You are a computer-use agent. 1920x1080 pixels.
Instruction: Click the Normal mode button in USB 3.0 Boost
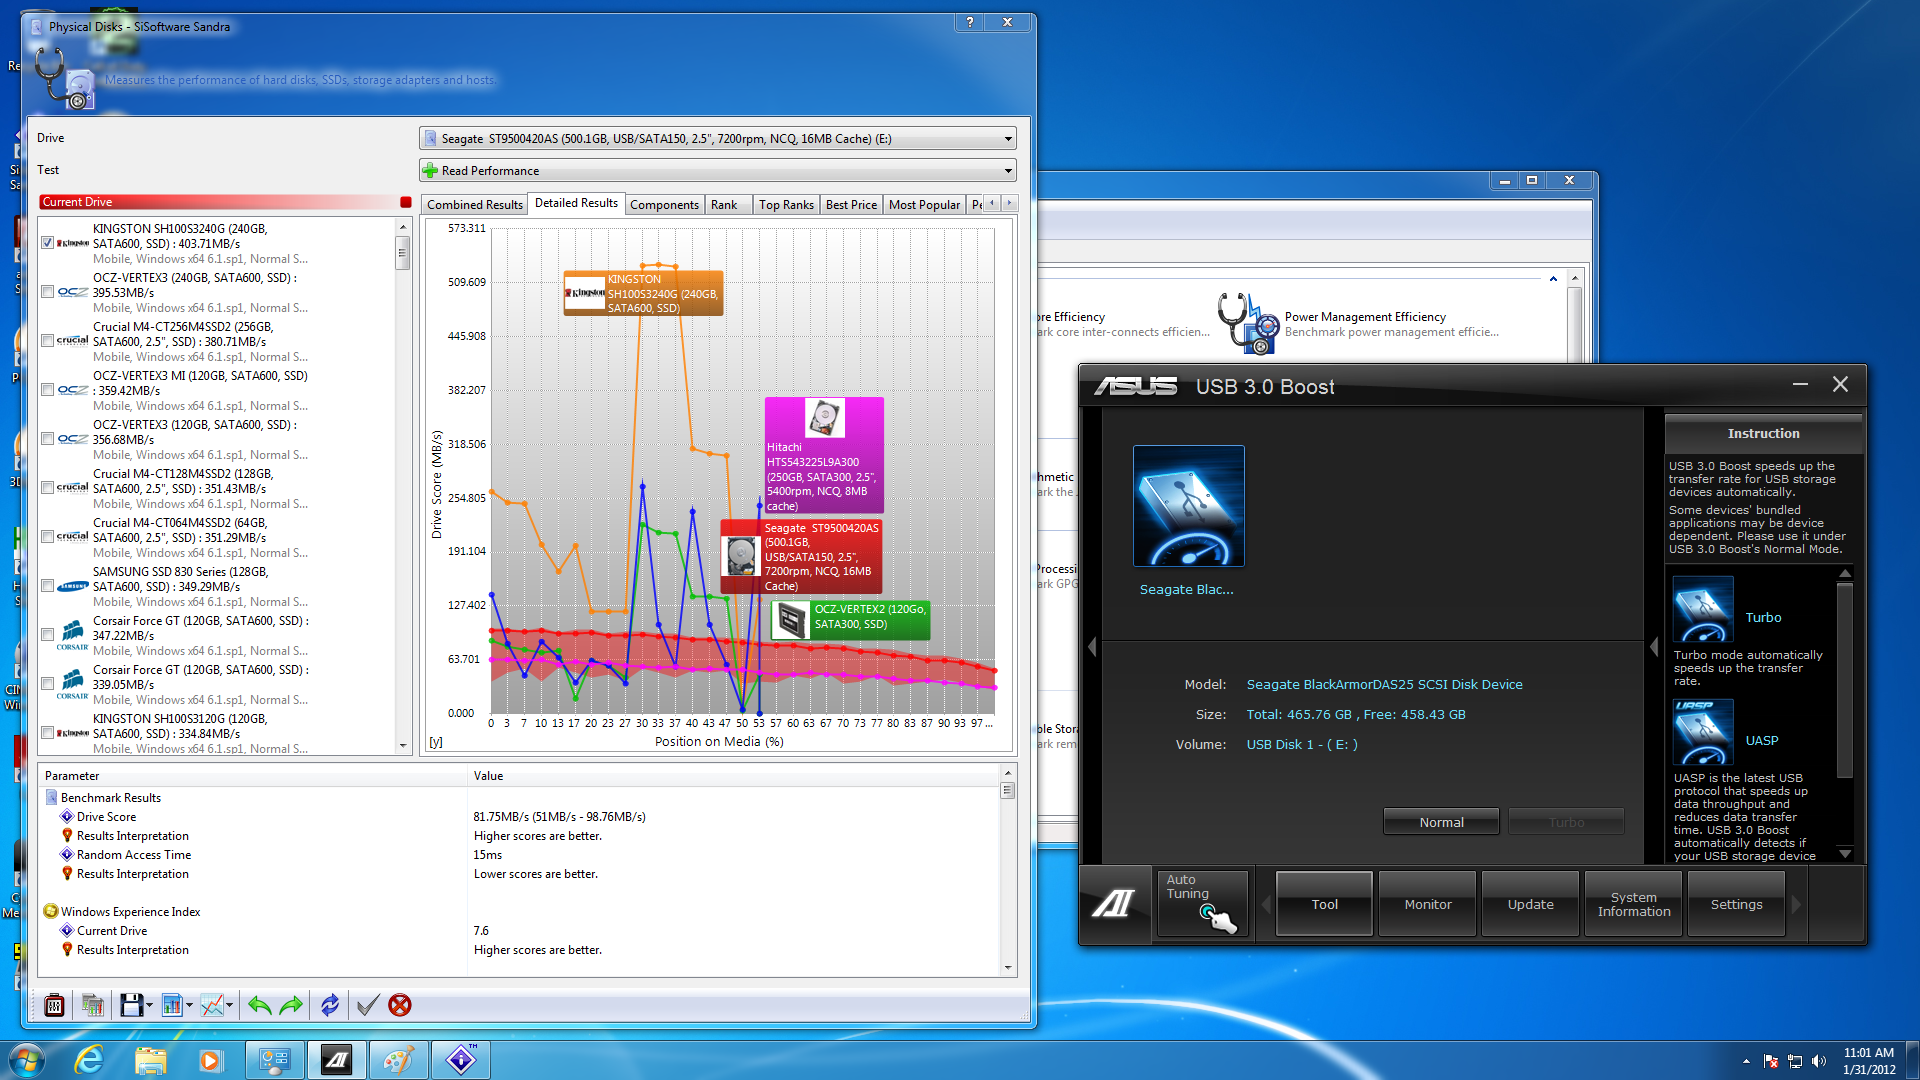tap(1441, 822)
